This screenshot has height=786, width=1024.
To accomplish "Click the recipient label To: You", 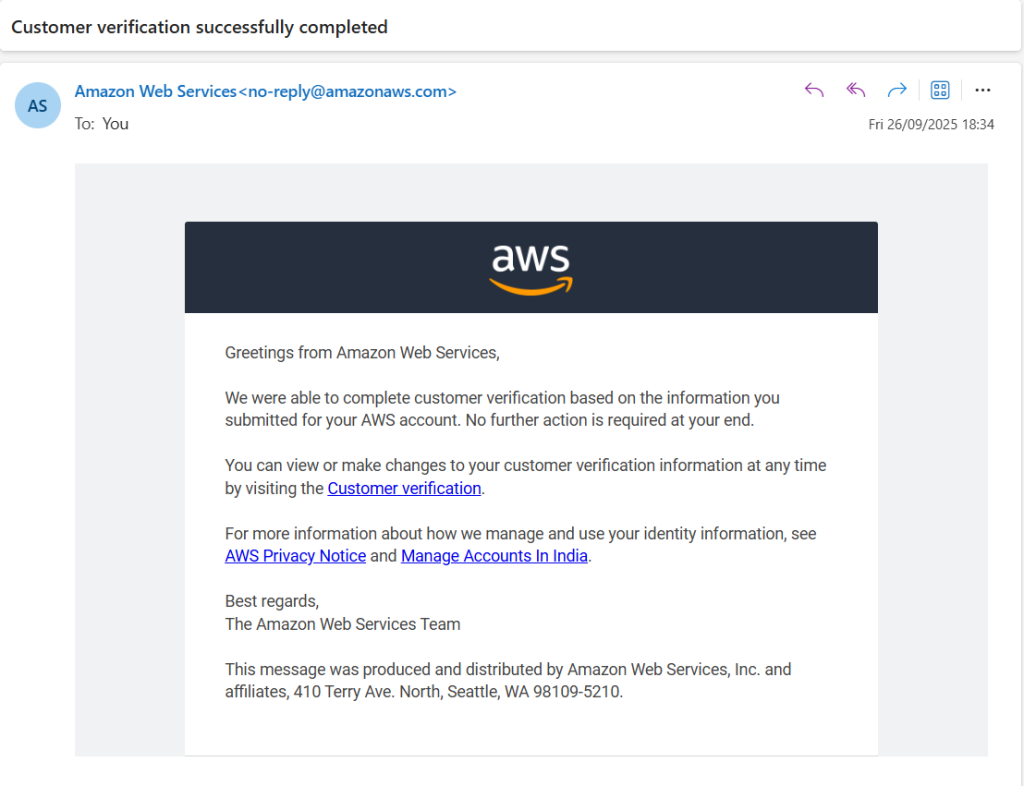I will pyautogui.click(x=100, y=123).
